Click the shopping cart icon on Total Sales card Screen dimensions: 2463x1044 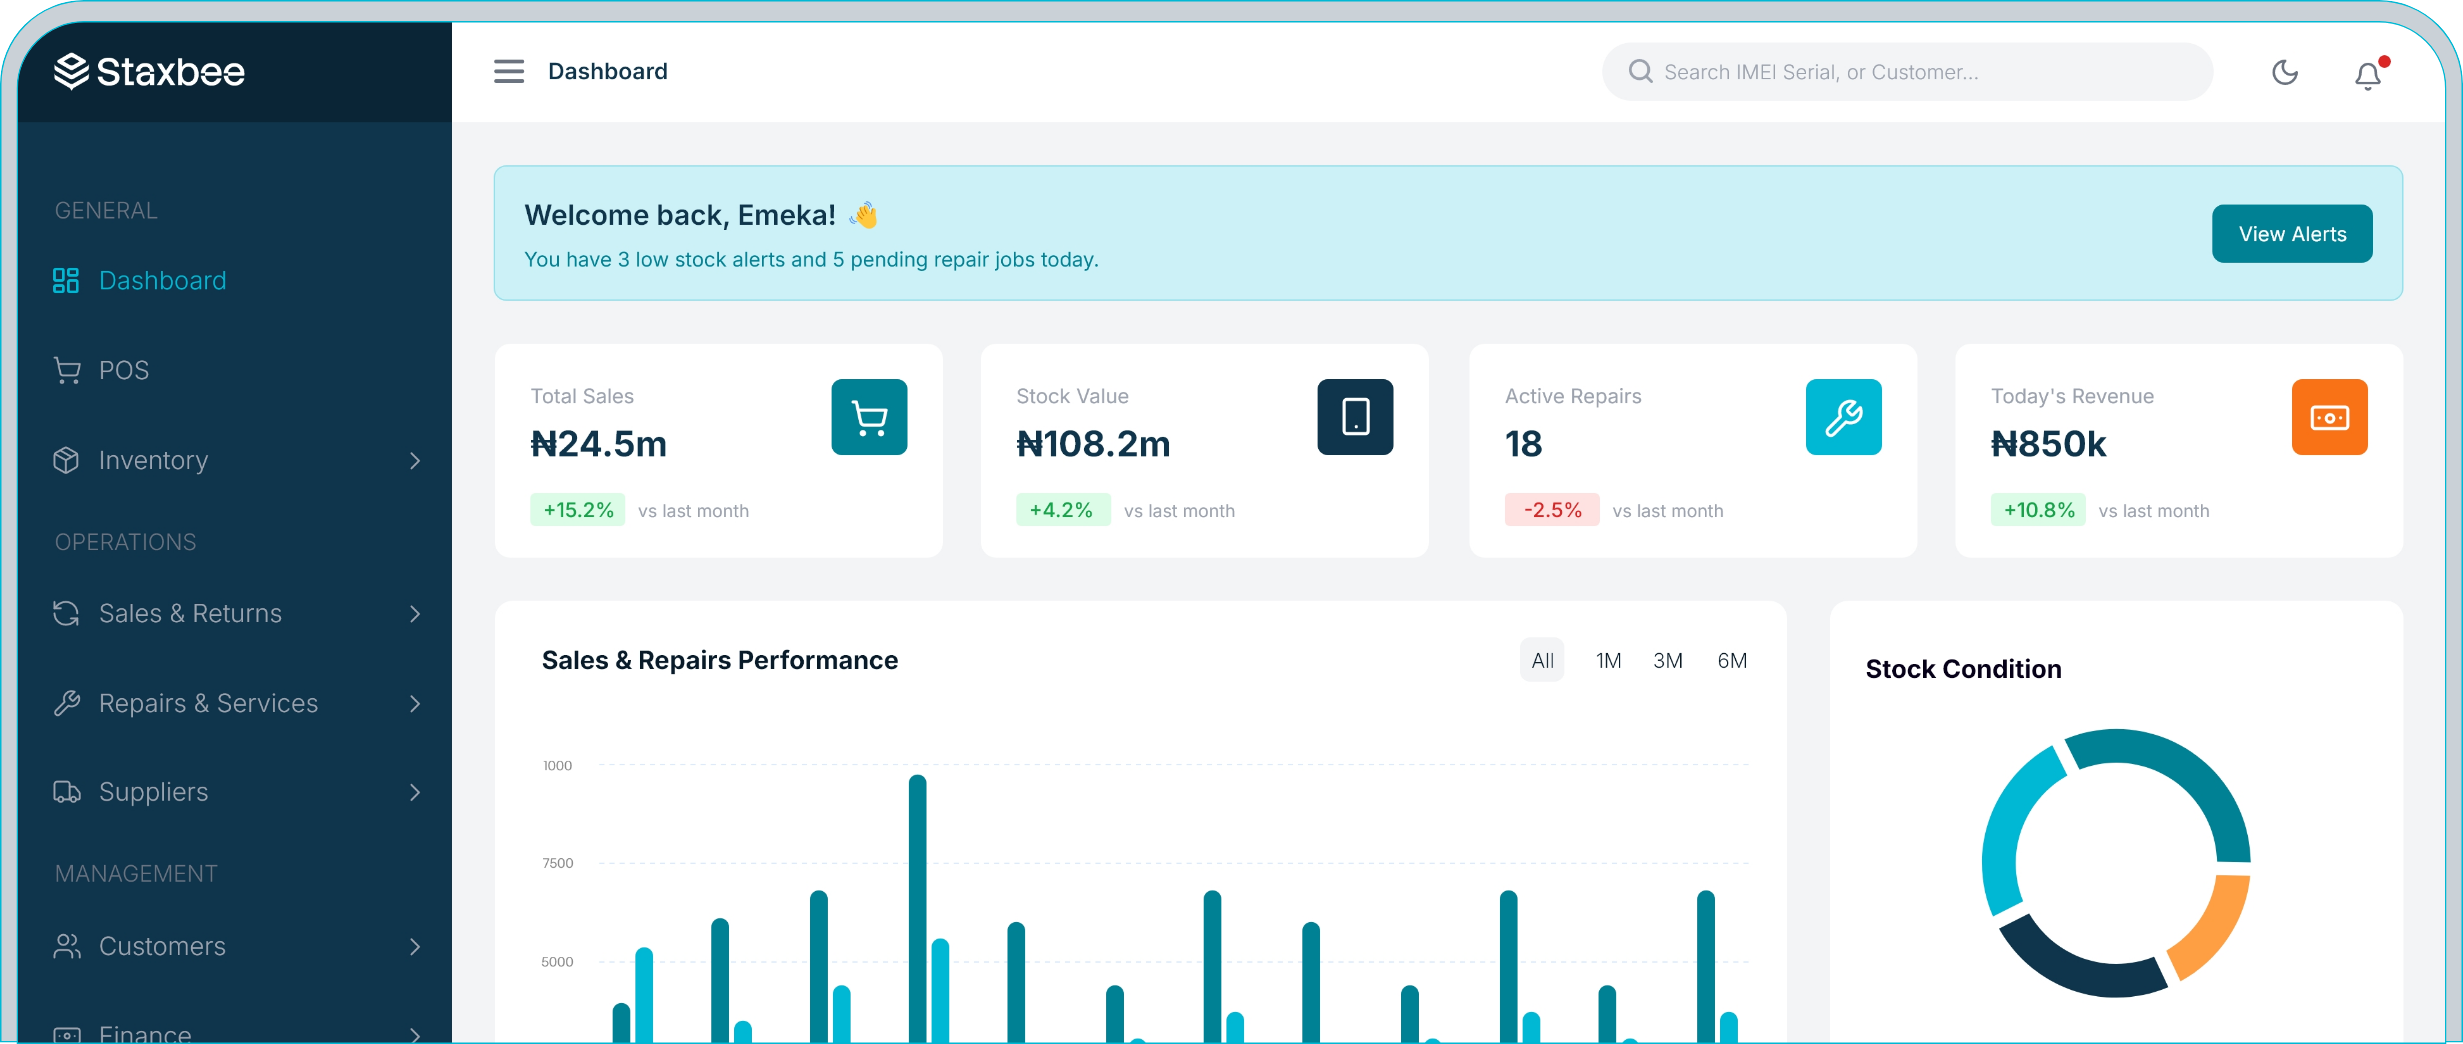[x=868, y=417]
